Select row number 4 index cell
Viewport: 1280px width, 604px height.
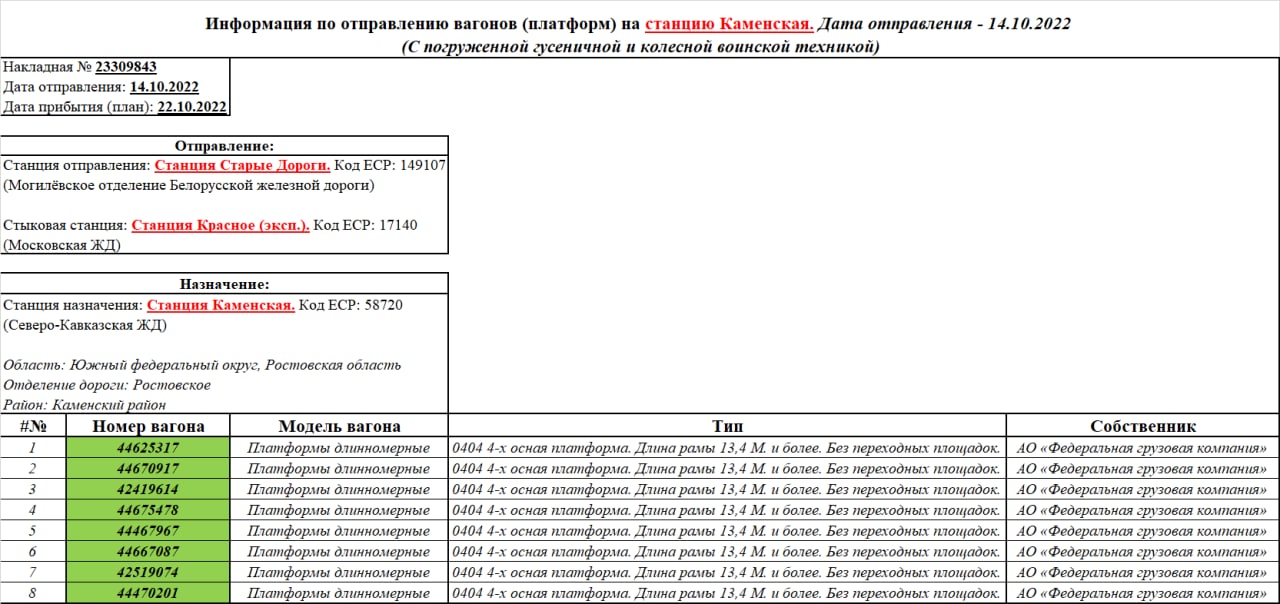click(33, 510)
